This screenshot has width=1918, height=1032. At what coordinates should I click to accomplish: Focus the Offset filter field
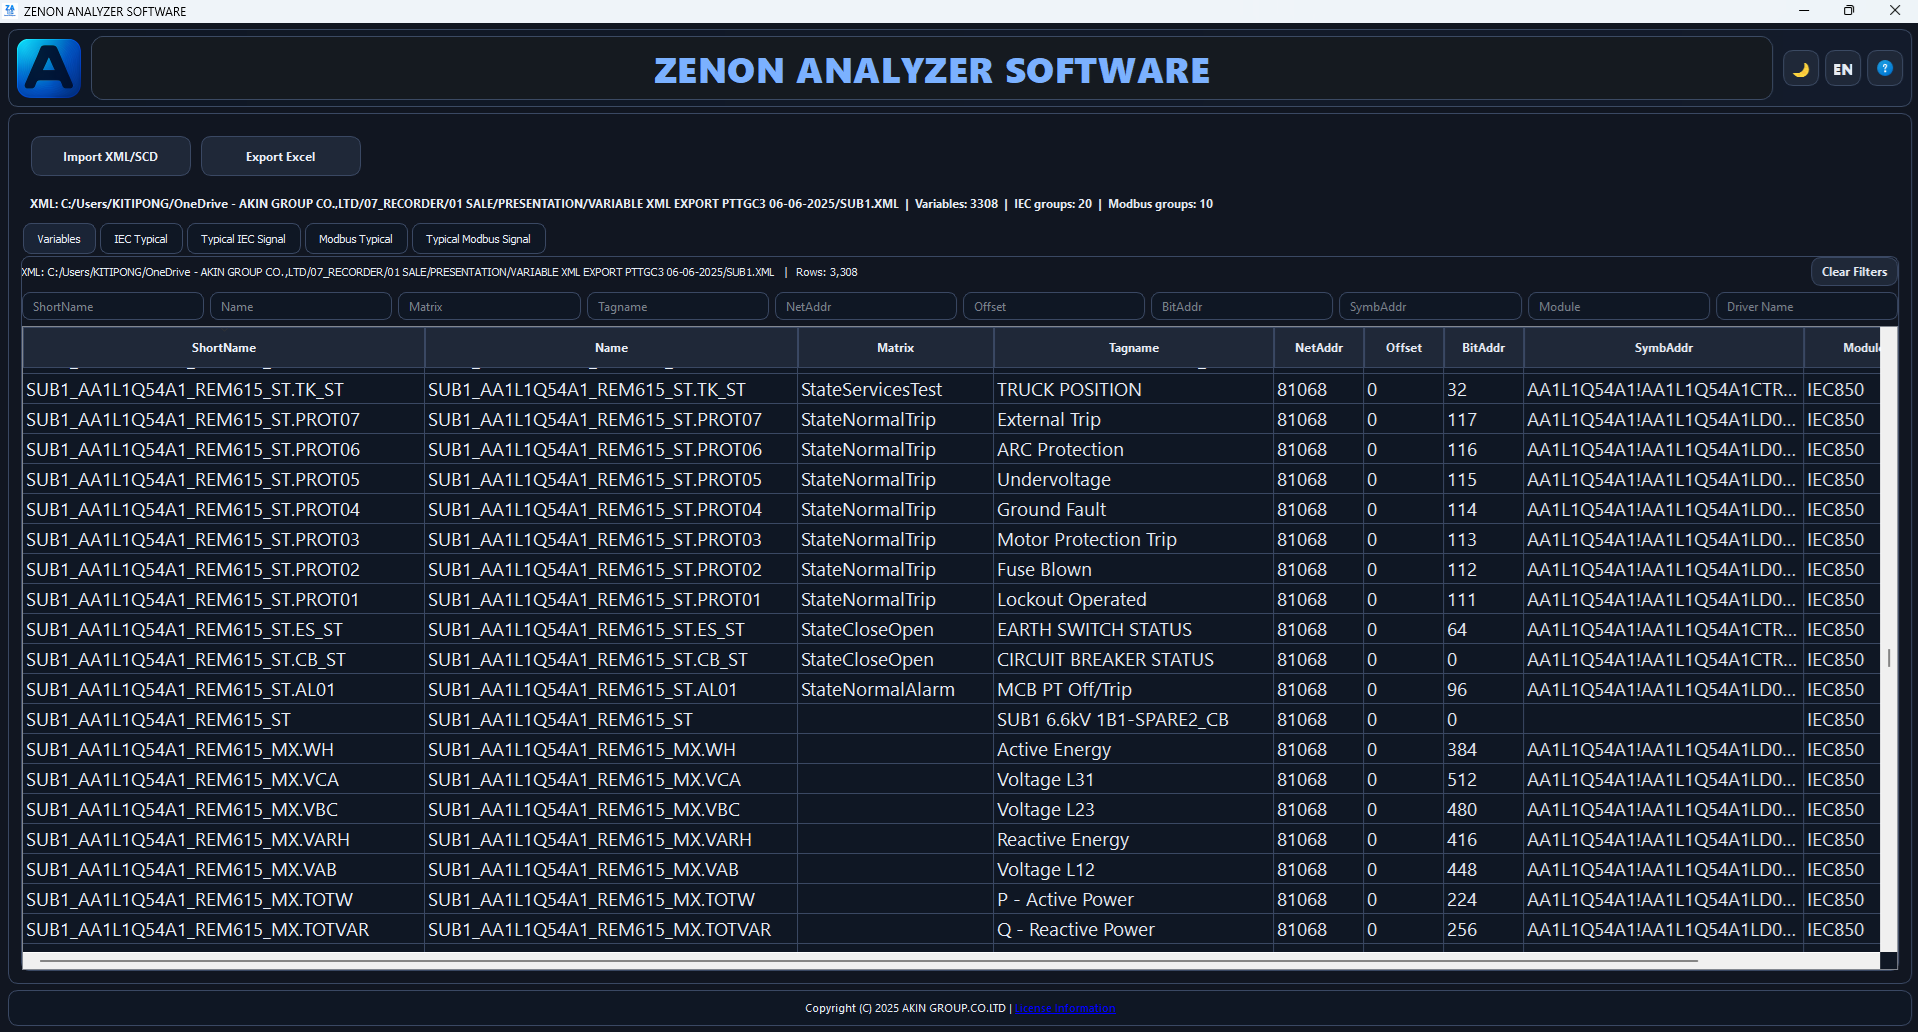pyautogui.click(x=1054, y=306)
